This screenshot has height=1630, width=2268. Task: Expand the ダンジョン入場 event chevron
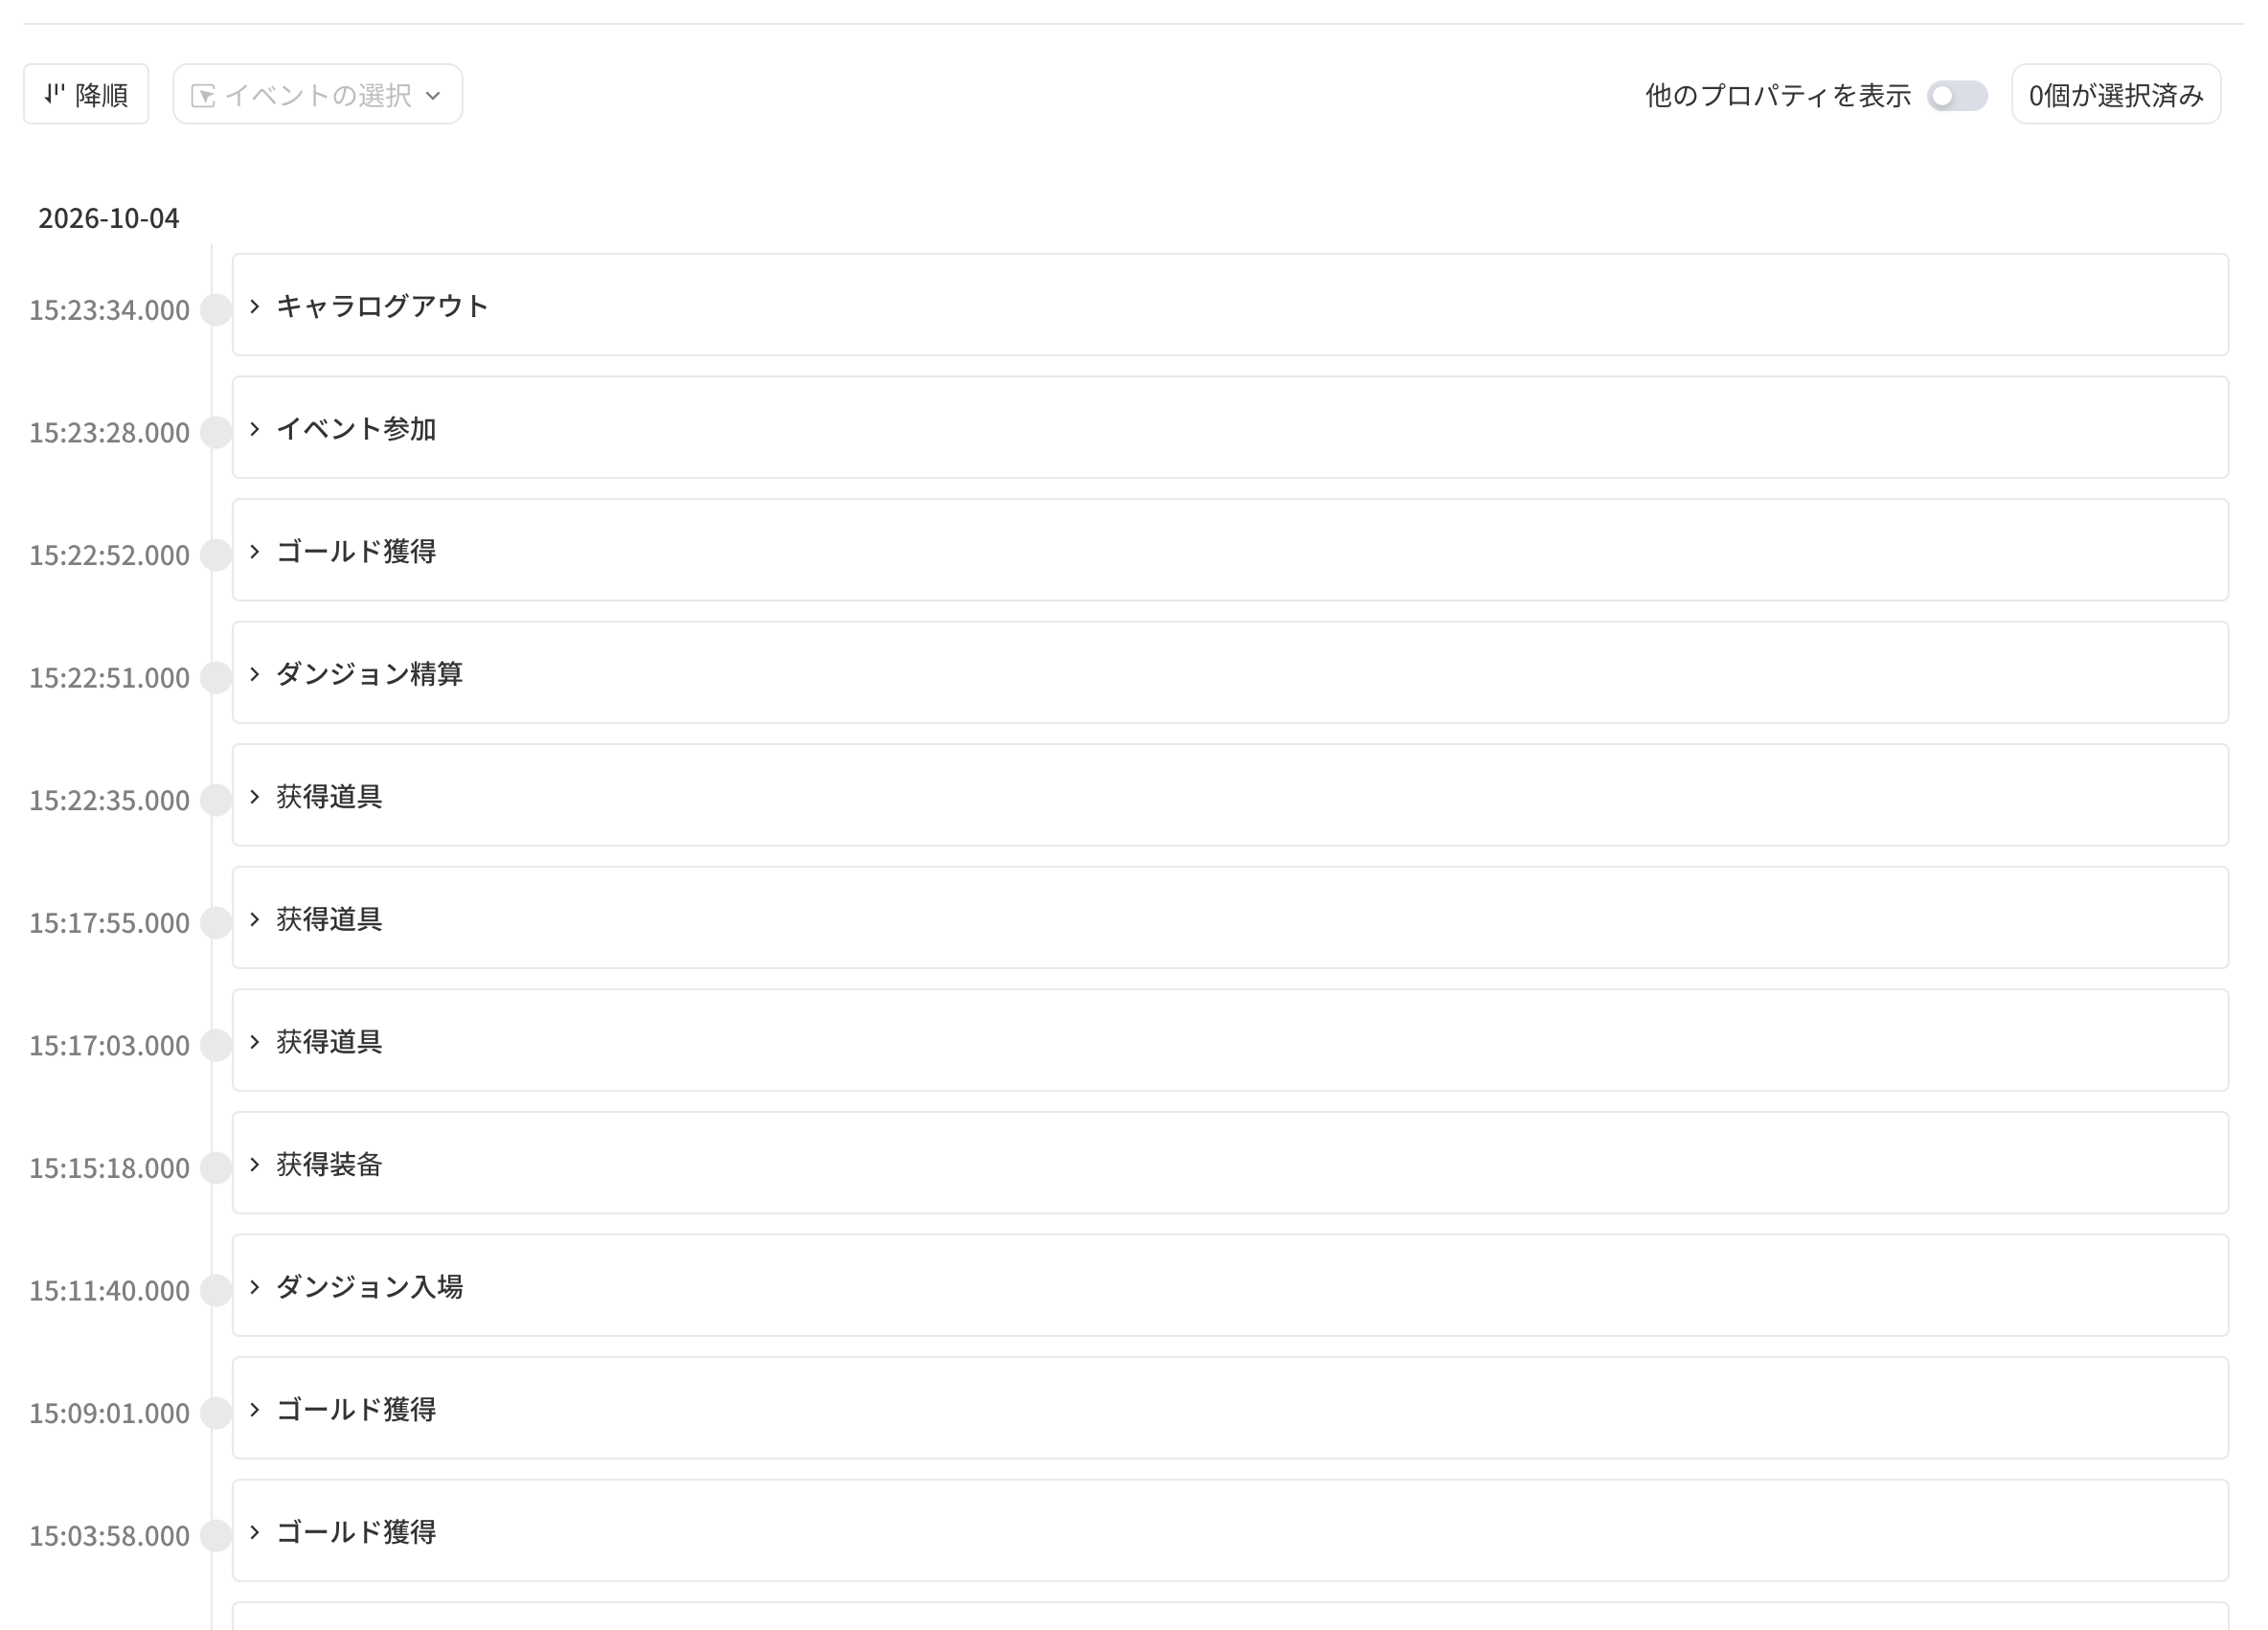point(255,1286)
